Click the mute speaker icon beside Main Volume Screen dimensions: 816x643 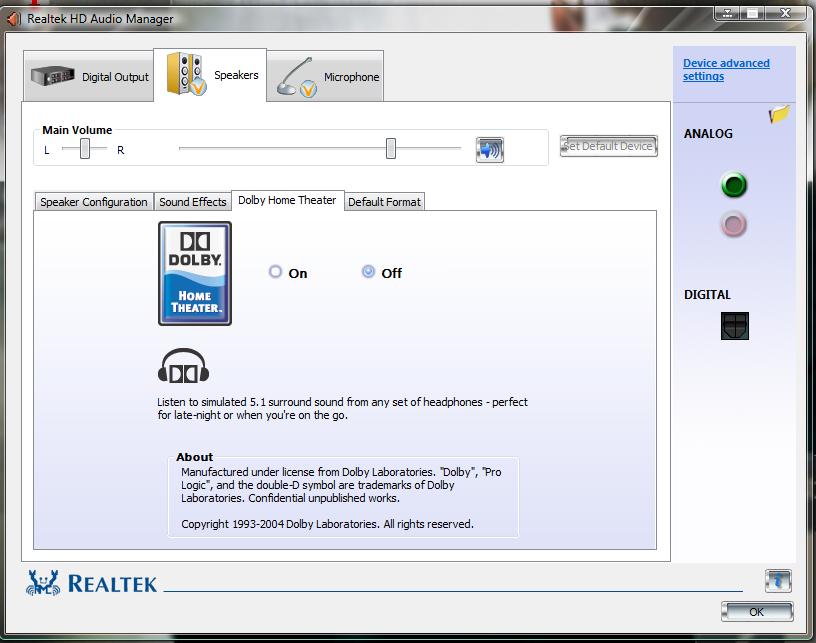(489, 150)
